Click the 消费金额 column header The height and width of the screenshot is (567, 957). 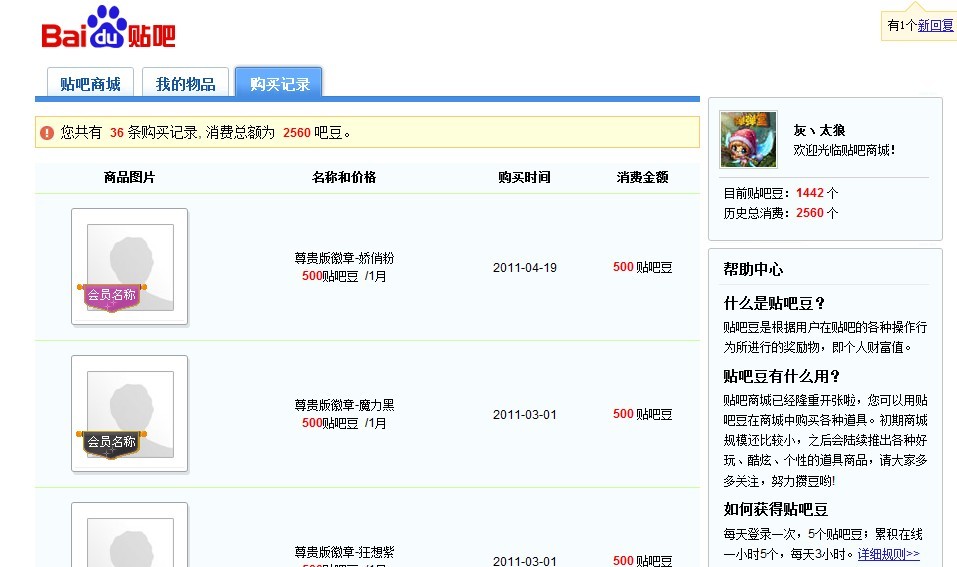pos(643,178)
